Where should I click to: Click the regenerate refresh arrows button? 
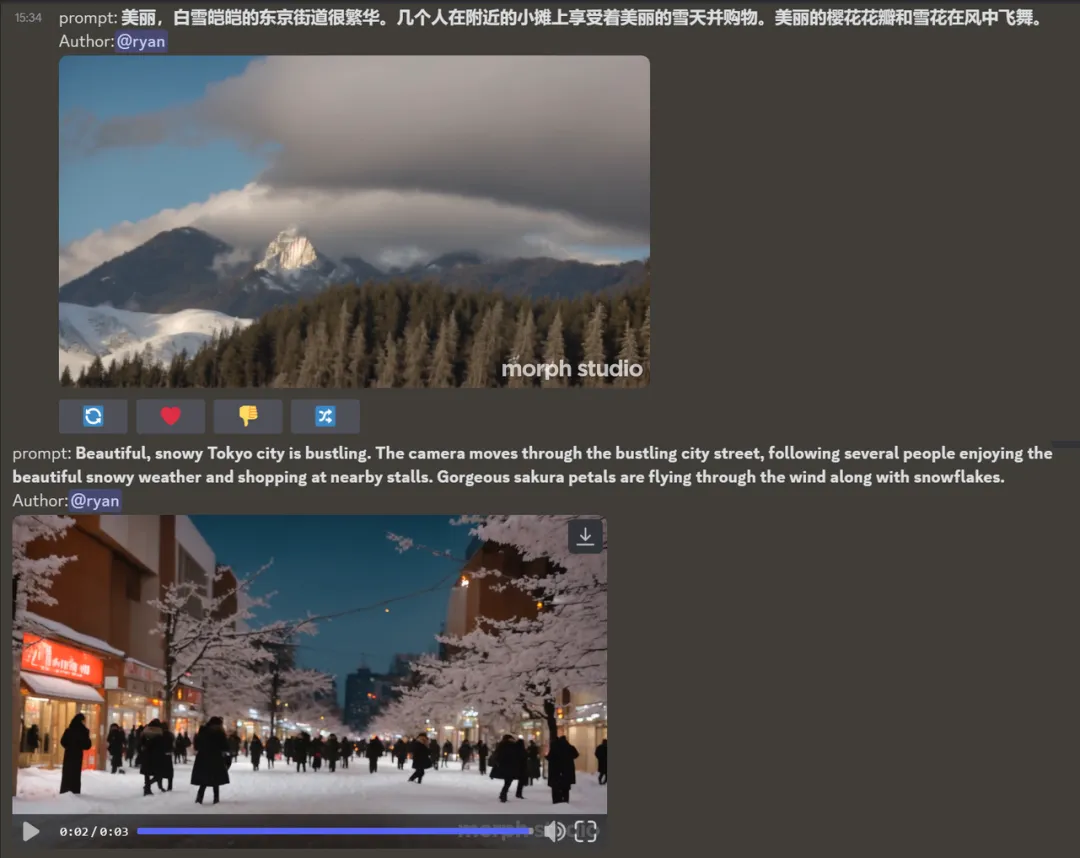tap(93, 416)
